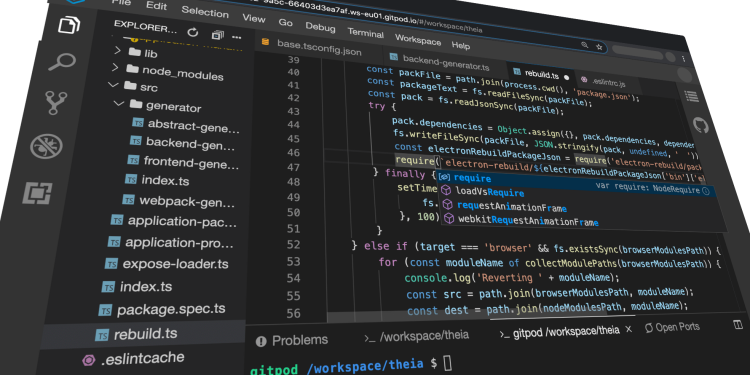Image resolution: width=750 pixels, height=375 pixels.
Task: Open the Source Control branch icon
Action: click(56, 102)
